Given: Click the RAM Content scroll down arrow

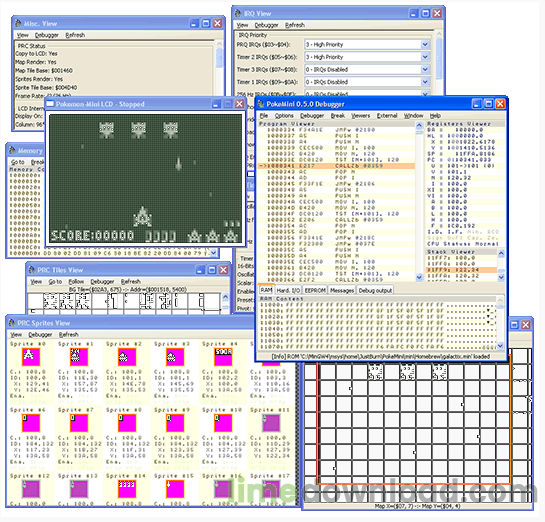Looking at the screenshot, I should click(500, 346).
